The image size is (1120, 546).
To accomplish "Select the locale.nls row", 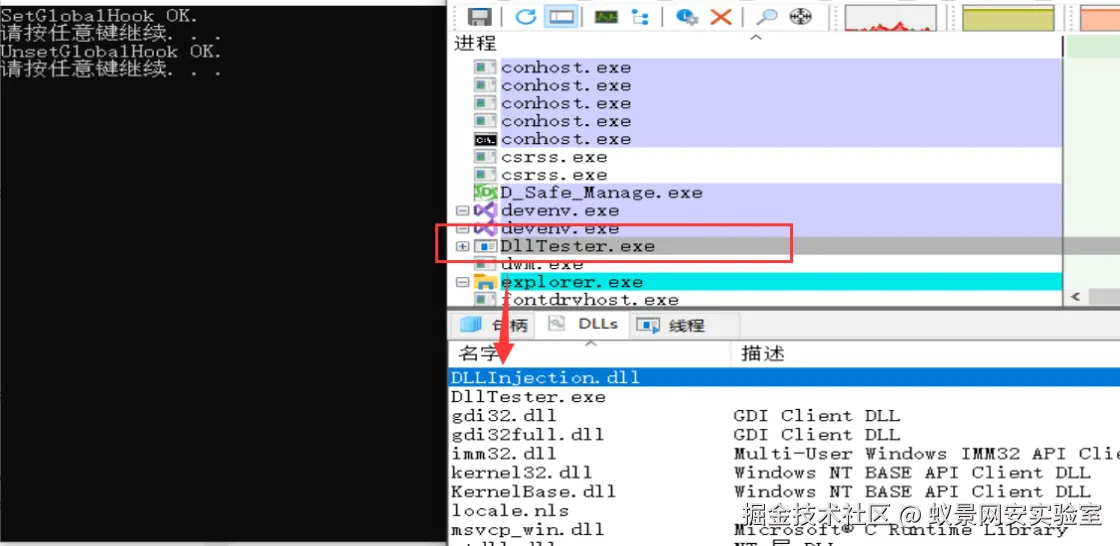I will pos(510,511).
